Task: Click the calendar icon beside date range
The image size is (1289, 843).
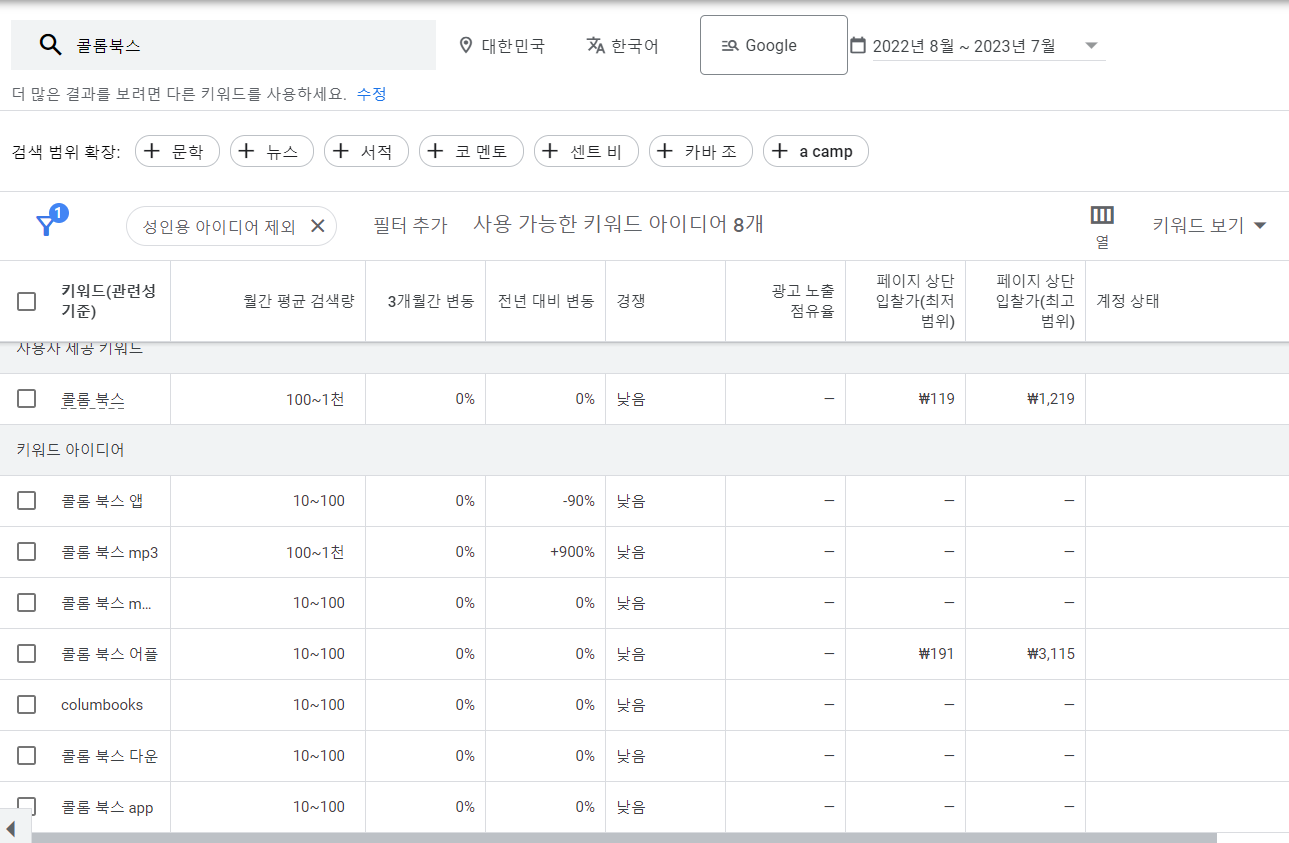Action: (857, 45)
